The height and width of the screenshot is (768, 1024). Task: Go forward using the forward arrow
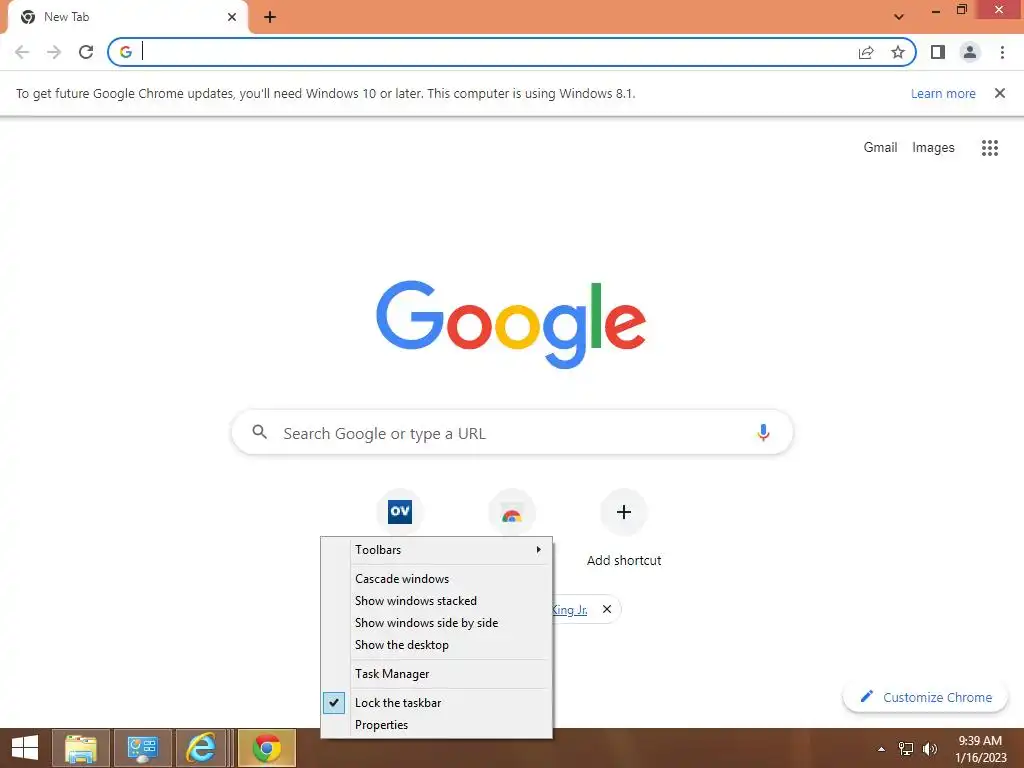coord(54,52)
